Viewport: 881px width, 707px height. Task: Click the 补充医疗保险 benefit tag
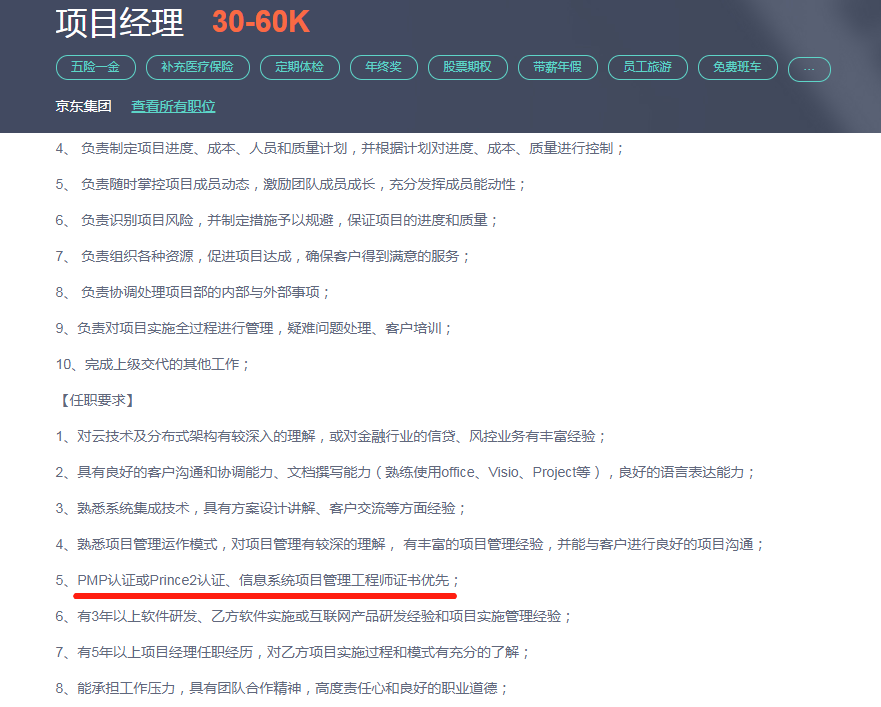pos(196,68)
